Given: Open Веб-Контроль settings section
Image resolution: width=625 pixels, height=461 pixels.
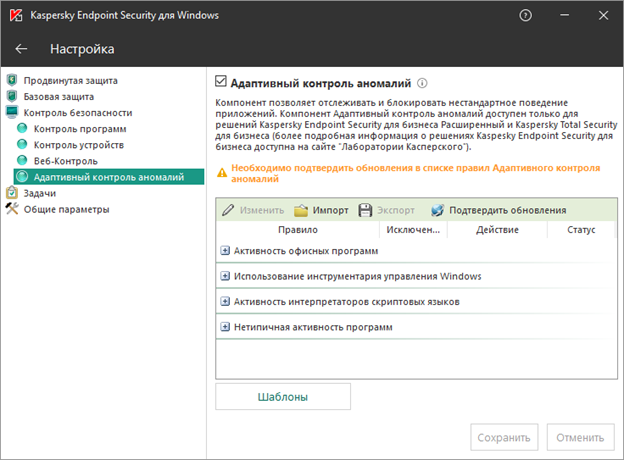Looking at the screenshot, I should (68, 161).
